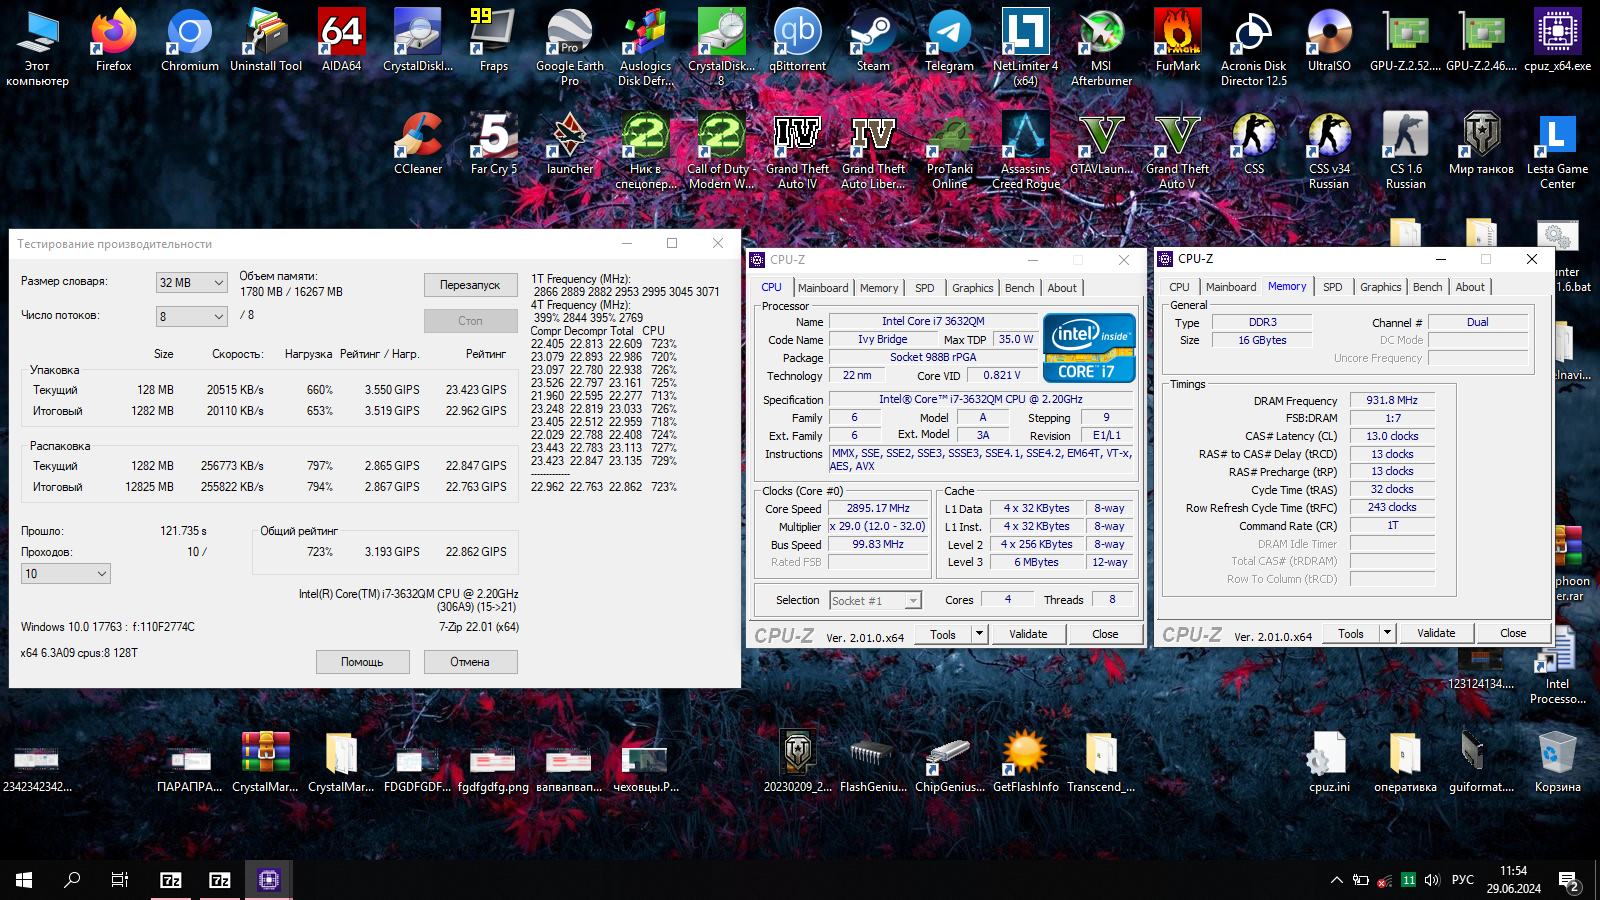Open the Мир танков shortcut
This screenshot has width=1600, height=900.
[x=1481, y=143]
